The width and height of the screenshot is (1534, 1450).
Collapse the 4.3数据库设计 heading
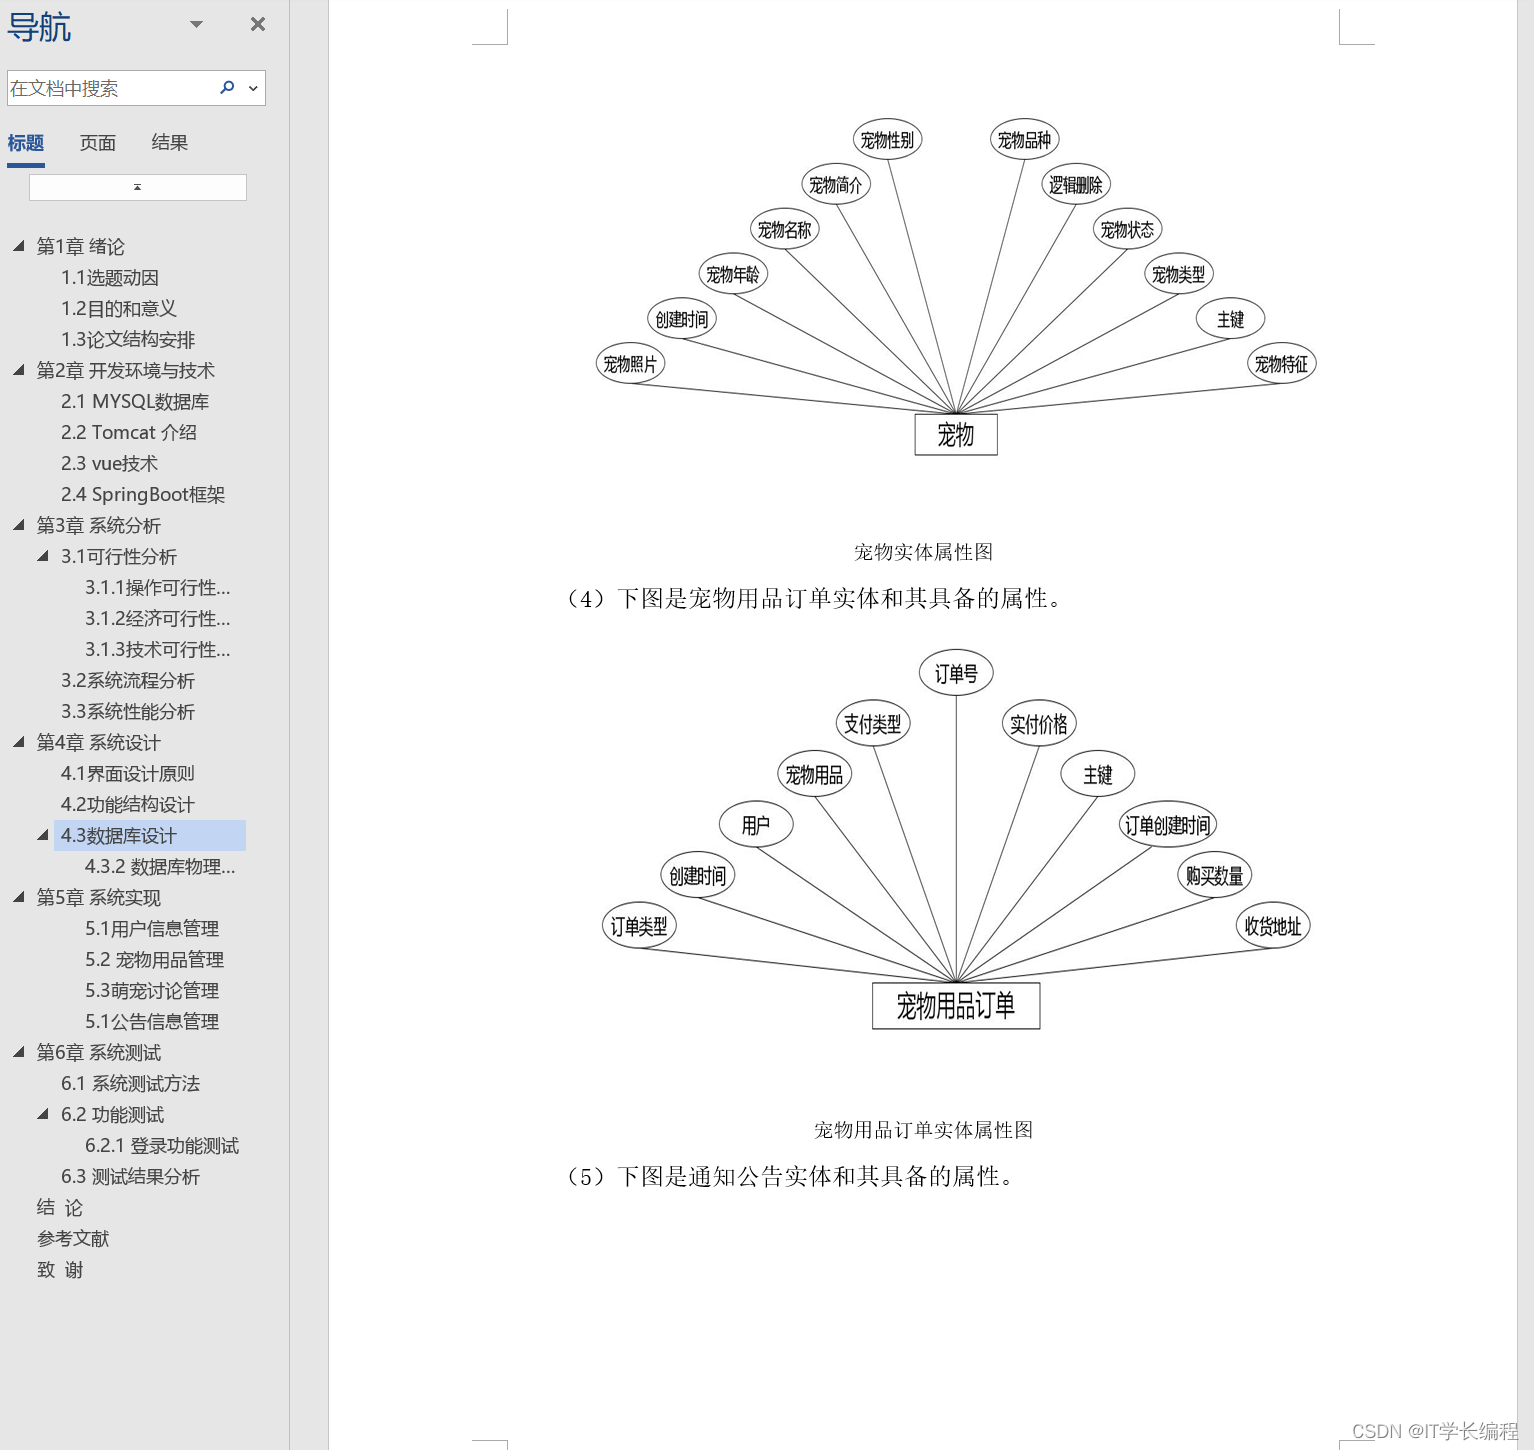pos(42,835)
